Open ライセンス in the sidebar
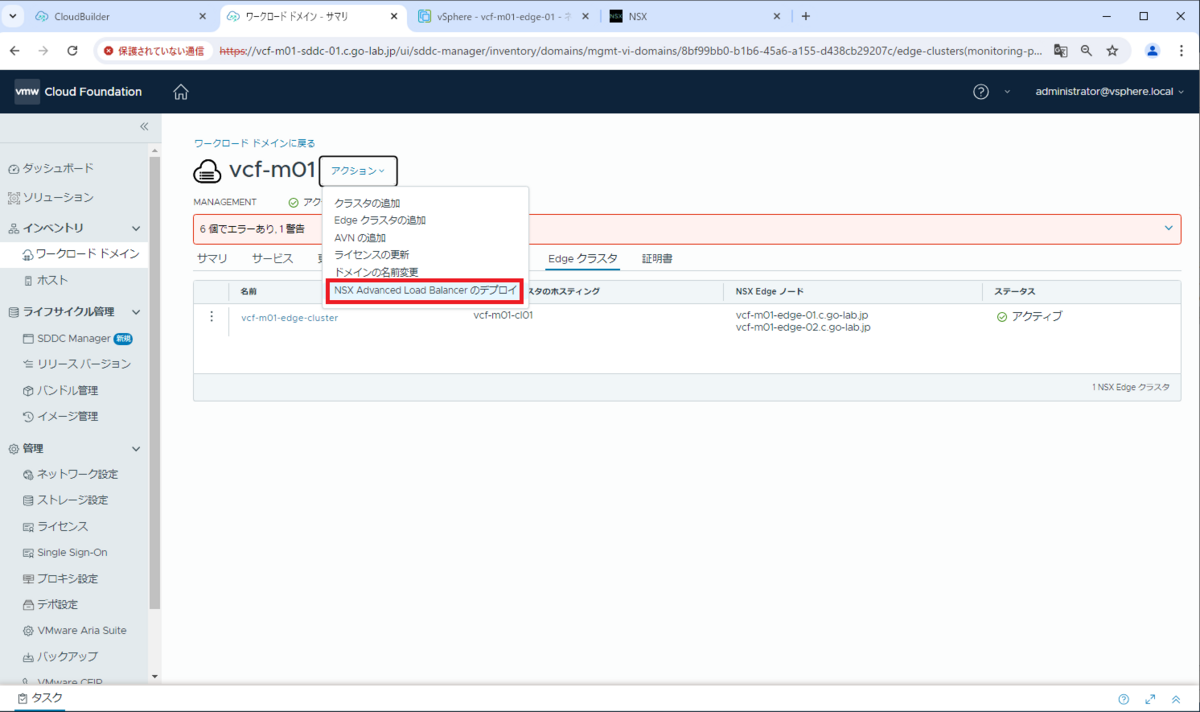 (x=55, y=526)
